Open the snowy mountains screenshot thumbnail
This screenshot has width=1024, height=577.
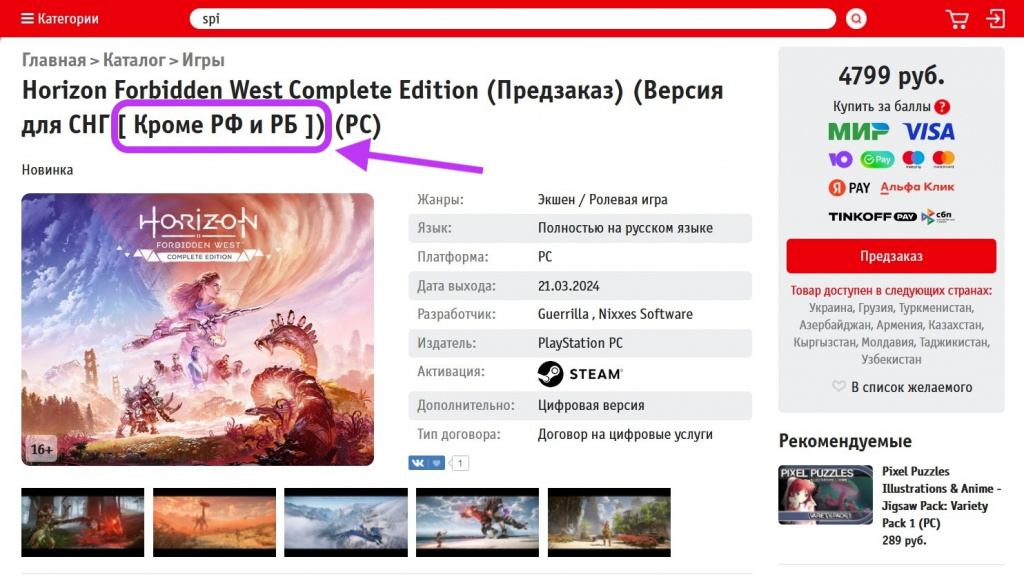pyautogui.click(x=345, y=522)
